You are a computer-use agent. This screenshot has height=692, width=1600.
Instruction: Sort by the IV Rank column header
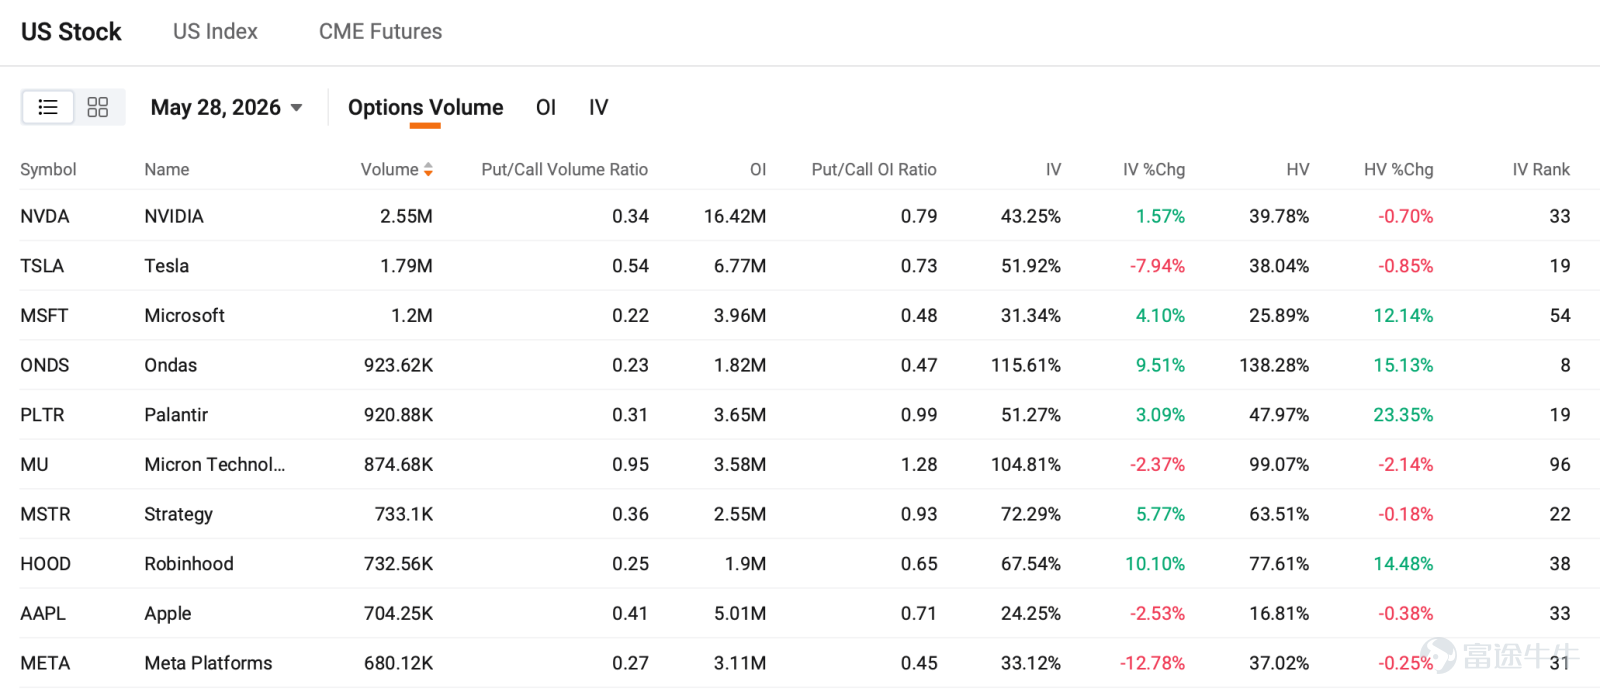1541,170
